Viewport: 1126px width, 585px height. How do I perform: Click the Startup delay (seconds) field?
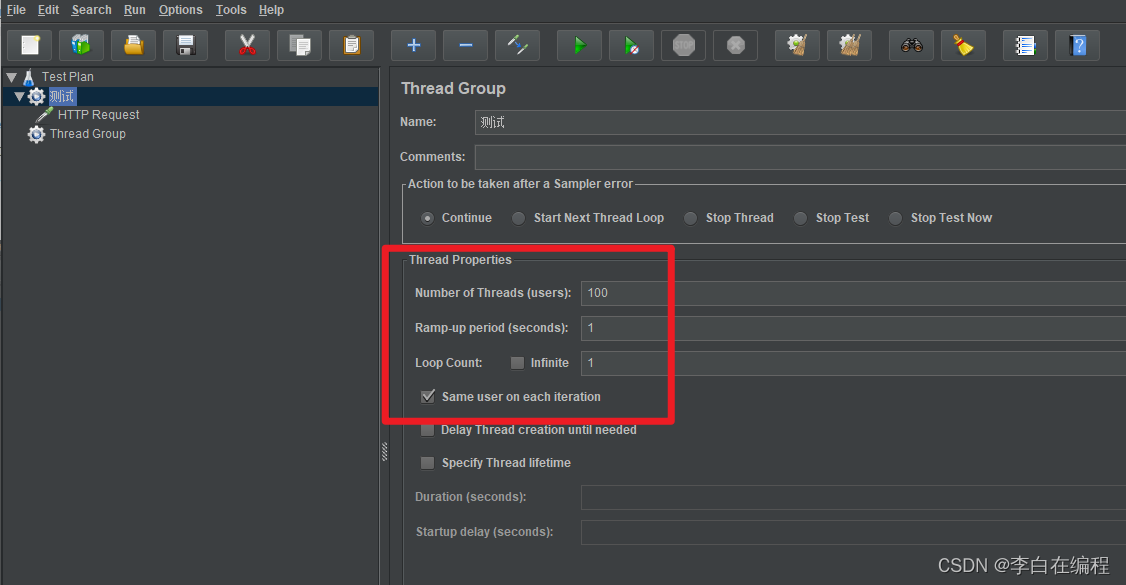[x=853, y=532]
